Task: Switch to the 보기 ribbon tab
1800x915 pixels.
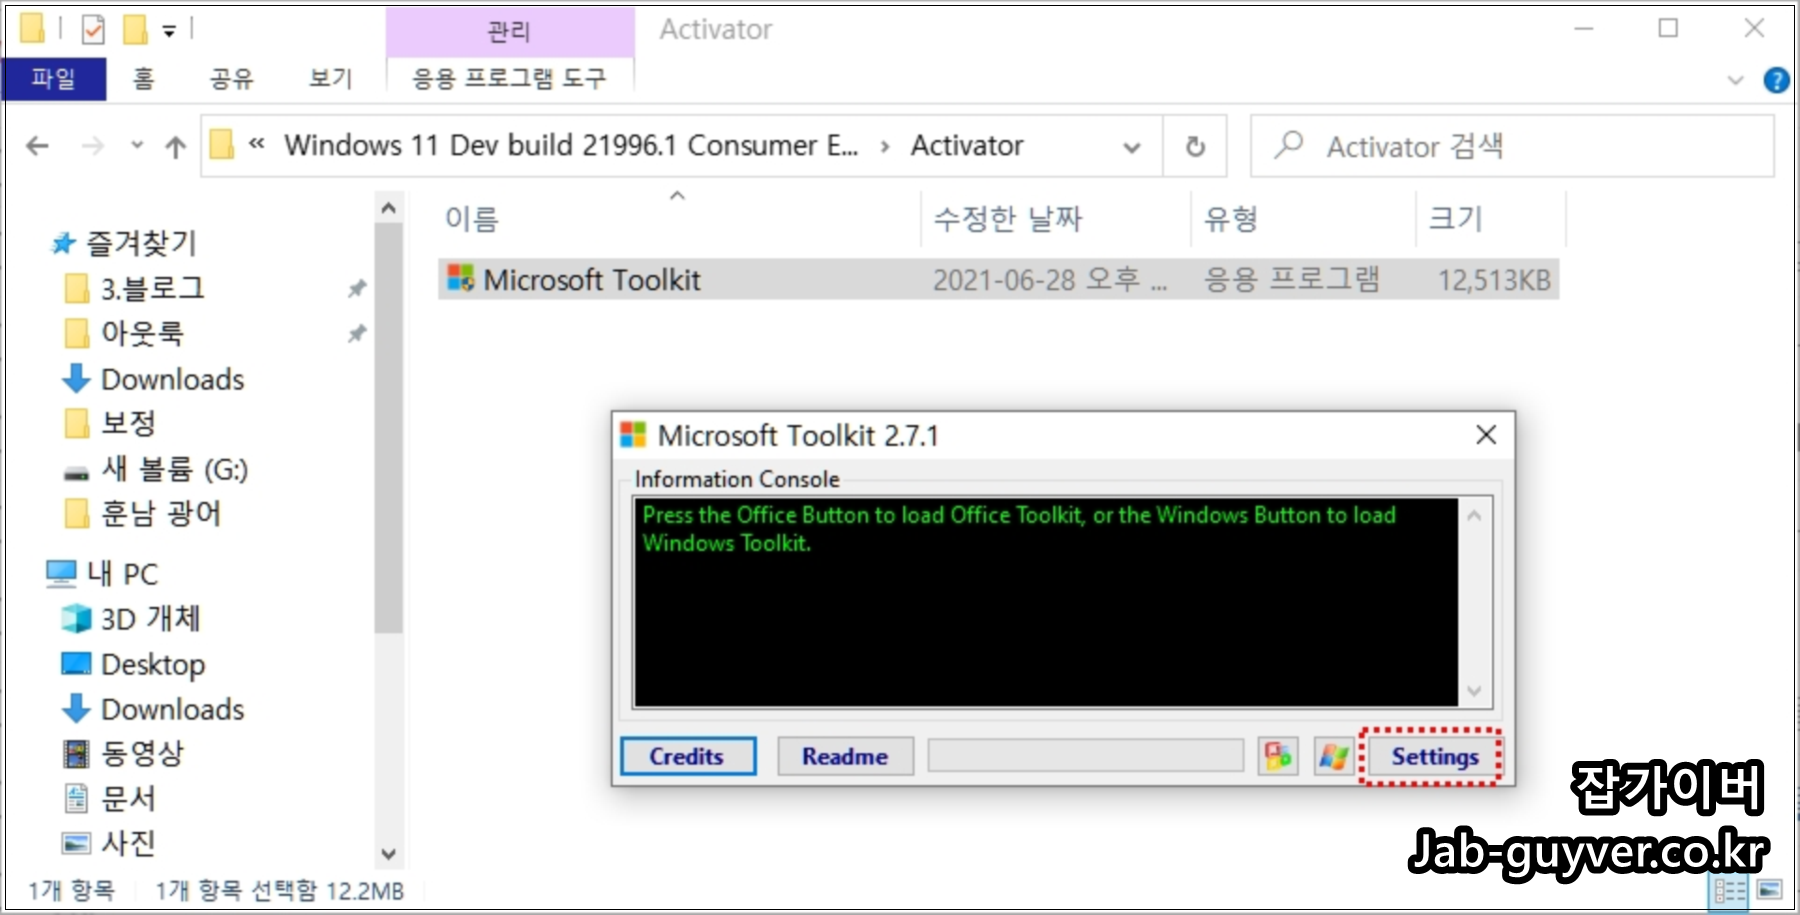Action: tap(331, 78)
